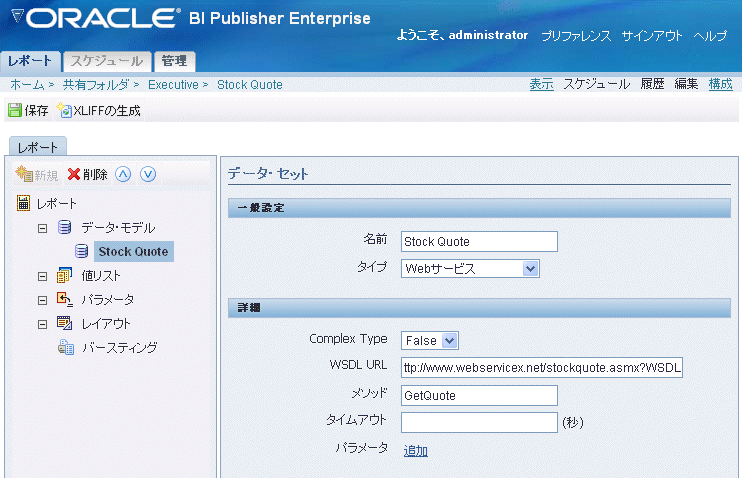Go to 共有フォルダ breadcrumb
Screen dimensions: 742x478
pyautogui.click(x=96, y=85)
